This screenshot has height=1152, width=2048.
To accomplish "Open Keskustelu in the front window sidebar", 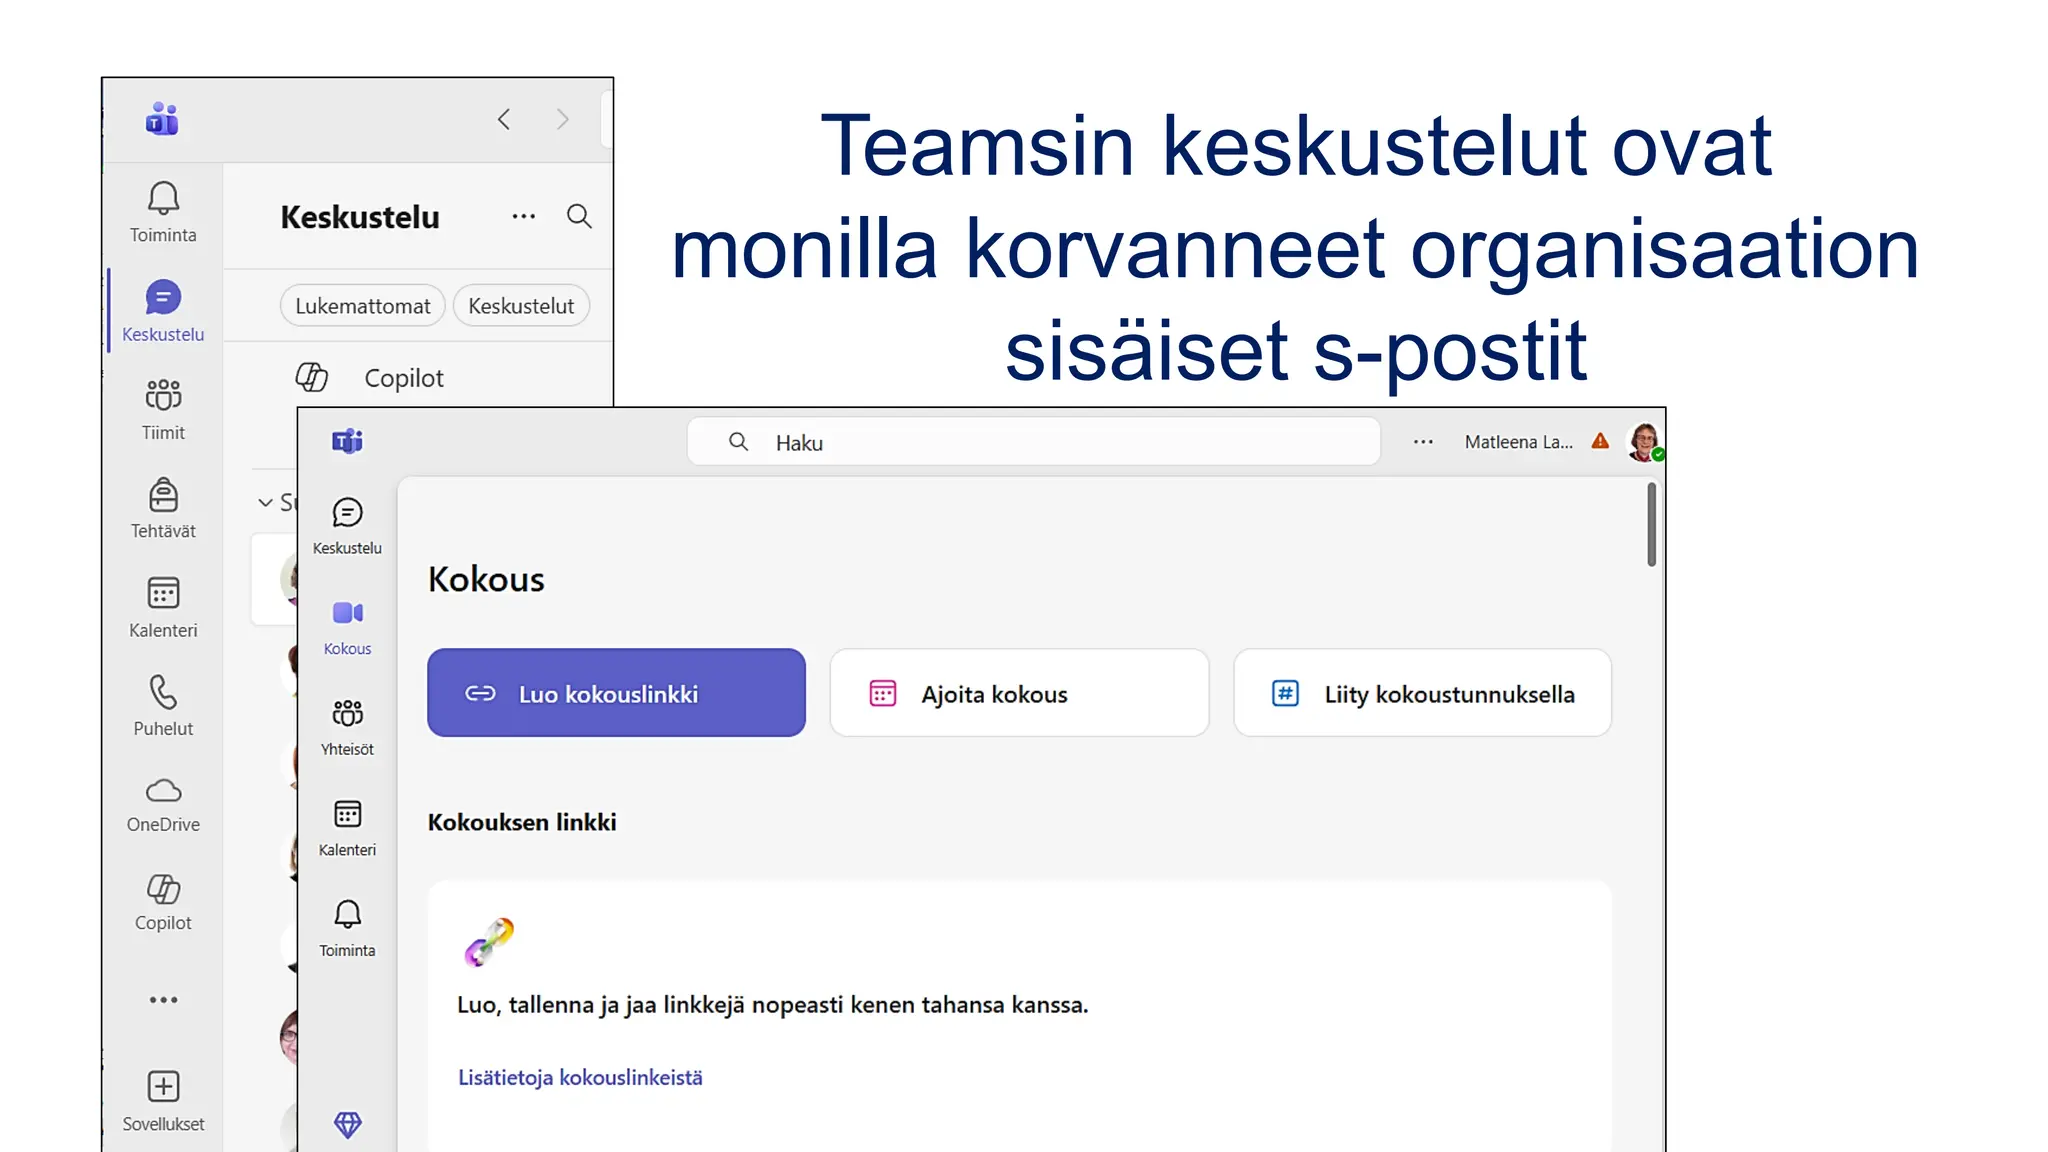I will [x=347, y=526].
